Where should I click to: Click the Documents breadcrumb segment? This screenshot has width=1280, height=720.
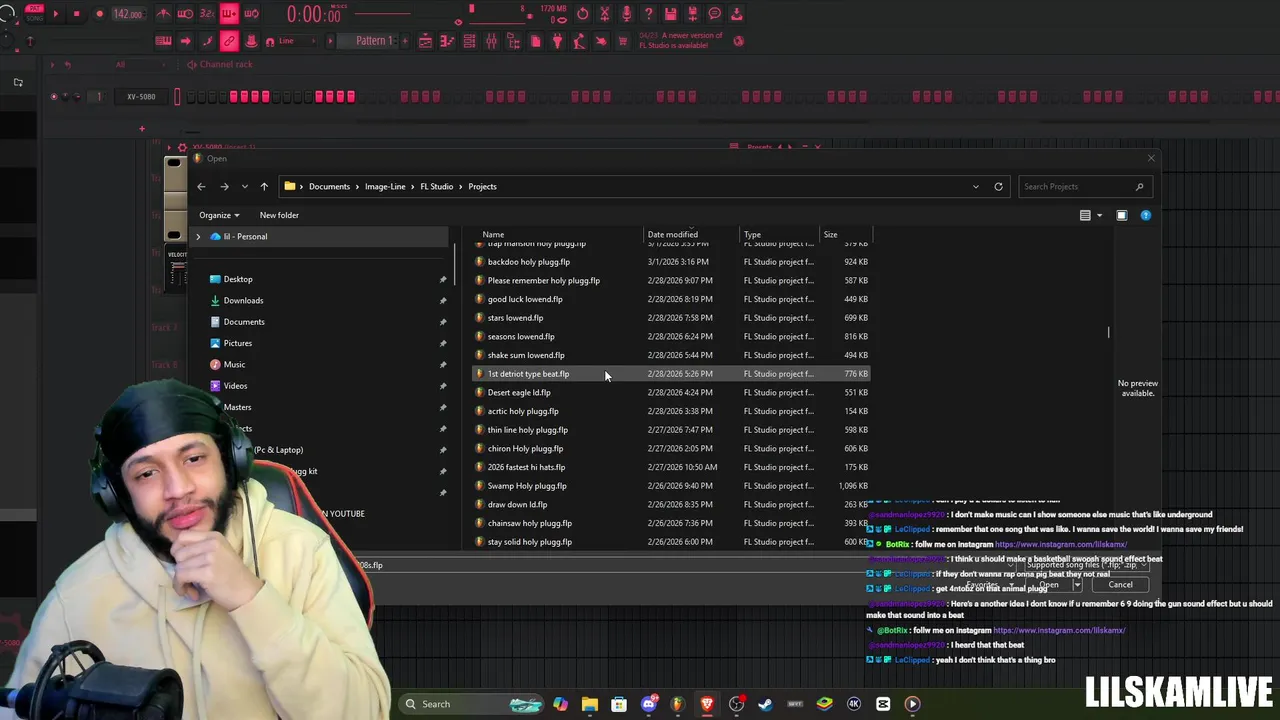[329, 186]
